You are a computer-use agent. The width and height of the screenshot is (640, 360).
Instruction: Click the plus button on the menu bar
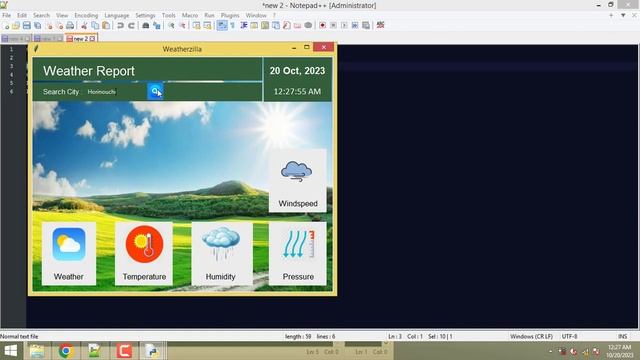coord(611,16)
